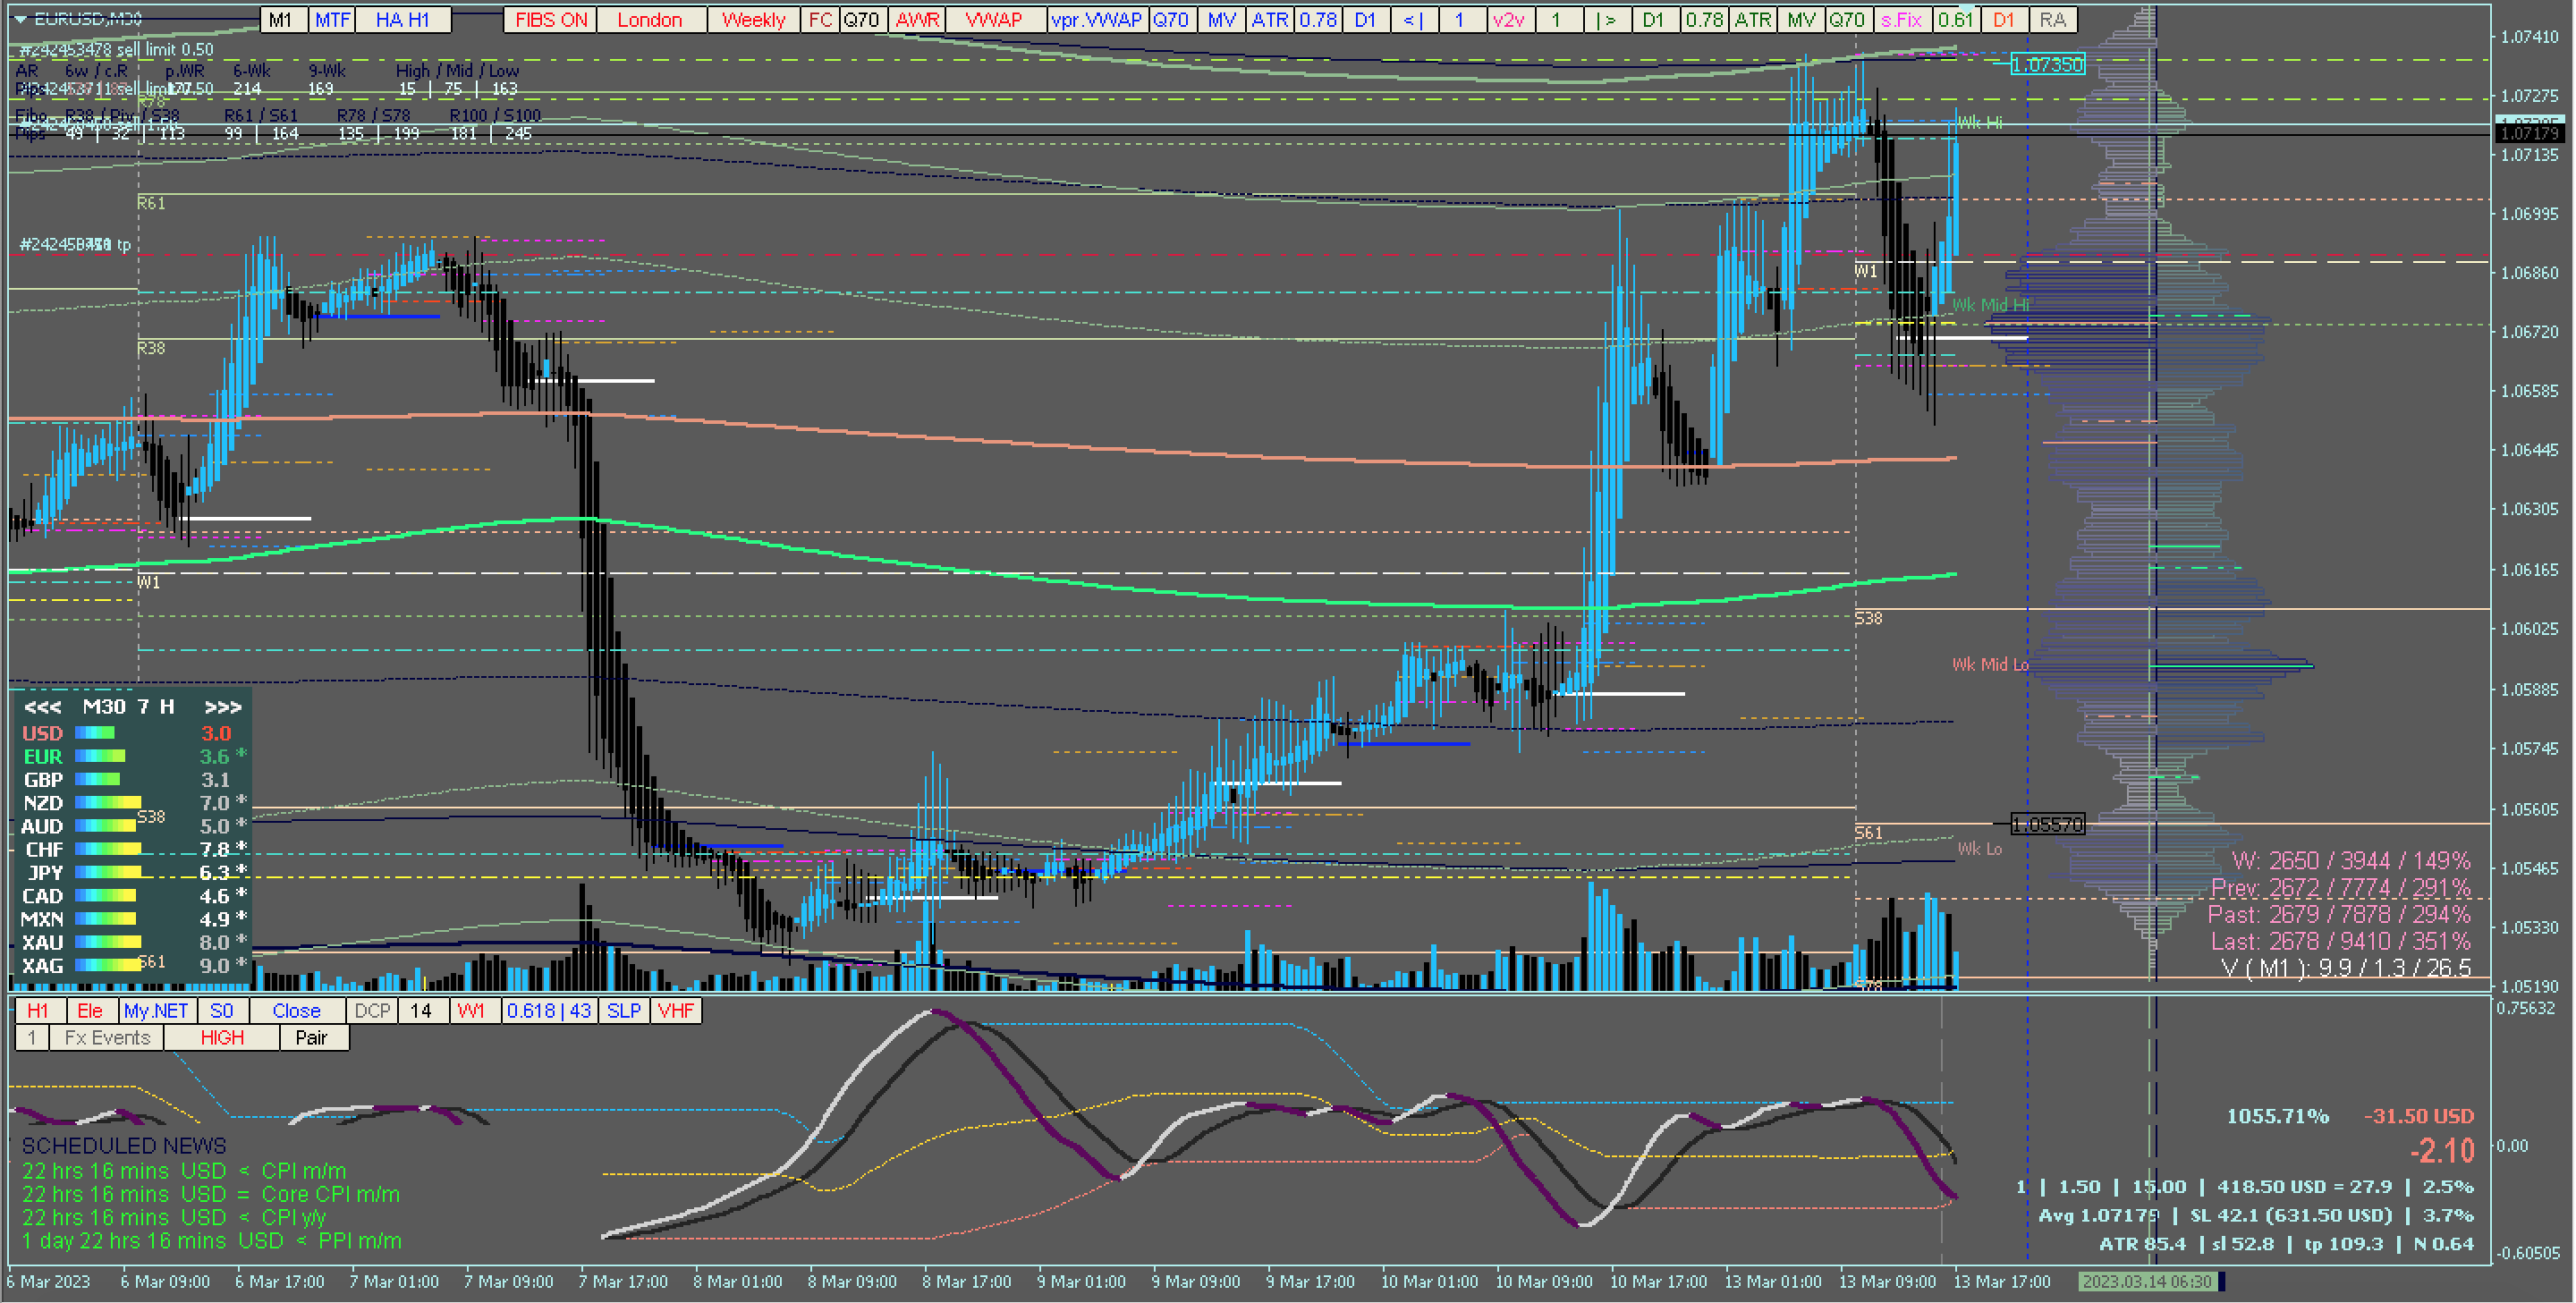Click the '<<<' arrows in currency meter

42,707
